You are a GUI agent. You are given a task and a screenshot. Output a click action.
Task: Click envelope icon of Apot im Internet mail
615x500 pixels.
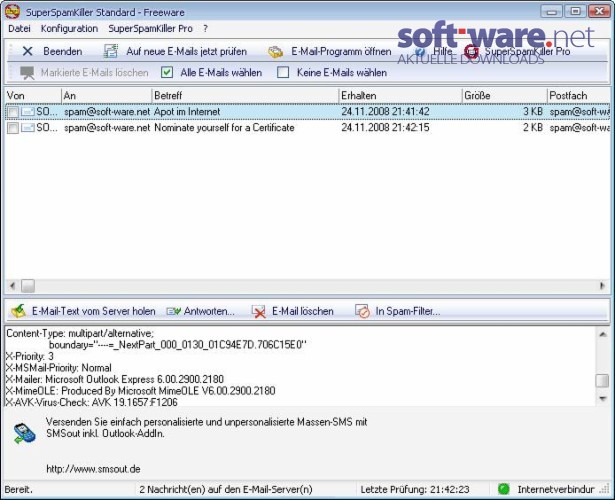27,112
